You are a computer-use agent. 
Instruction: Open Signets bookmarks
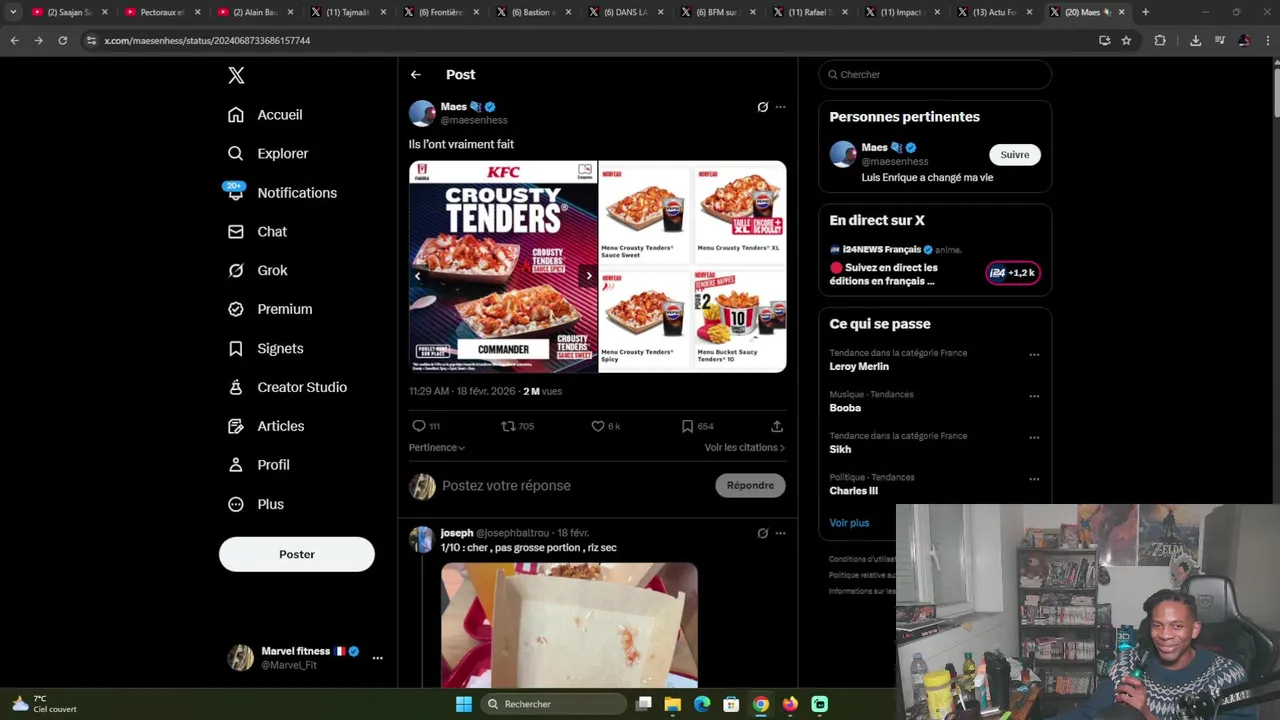click(x=265, y=349)
